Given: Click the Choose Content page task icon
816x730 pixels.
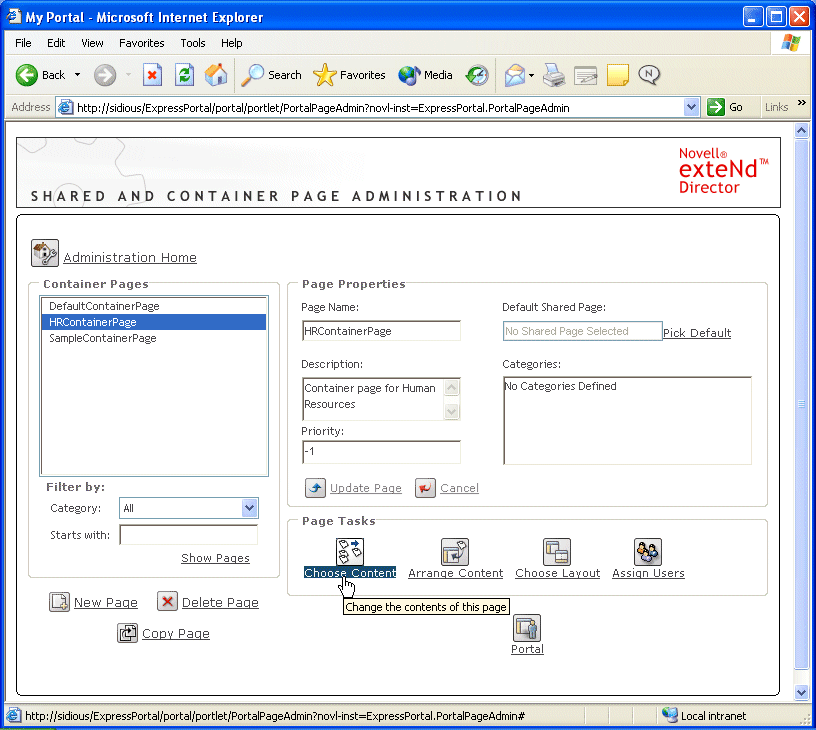Looking at the screenshot, I should pos(350,551).
